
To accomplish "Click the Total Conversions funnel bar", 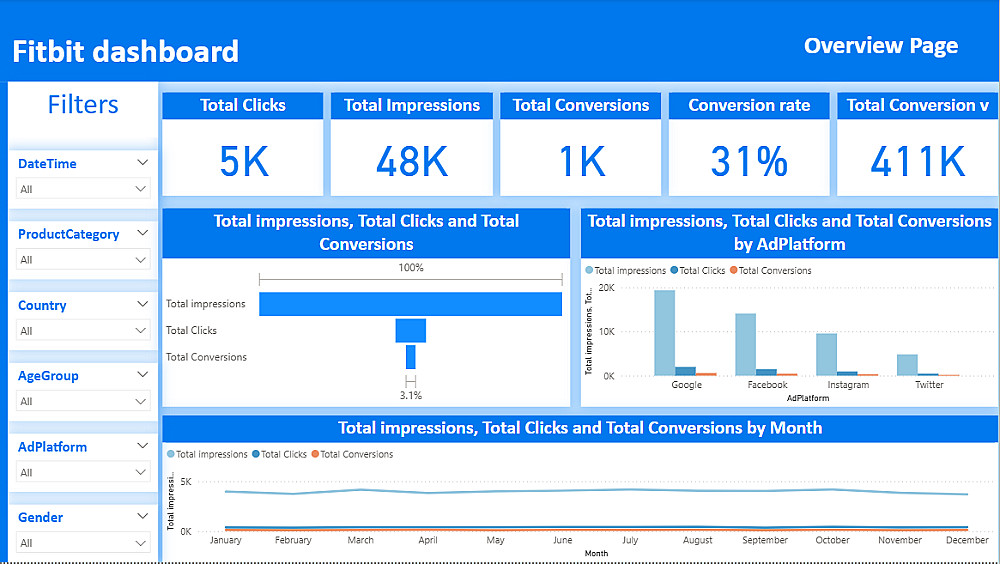I will [410, 357].
